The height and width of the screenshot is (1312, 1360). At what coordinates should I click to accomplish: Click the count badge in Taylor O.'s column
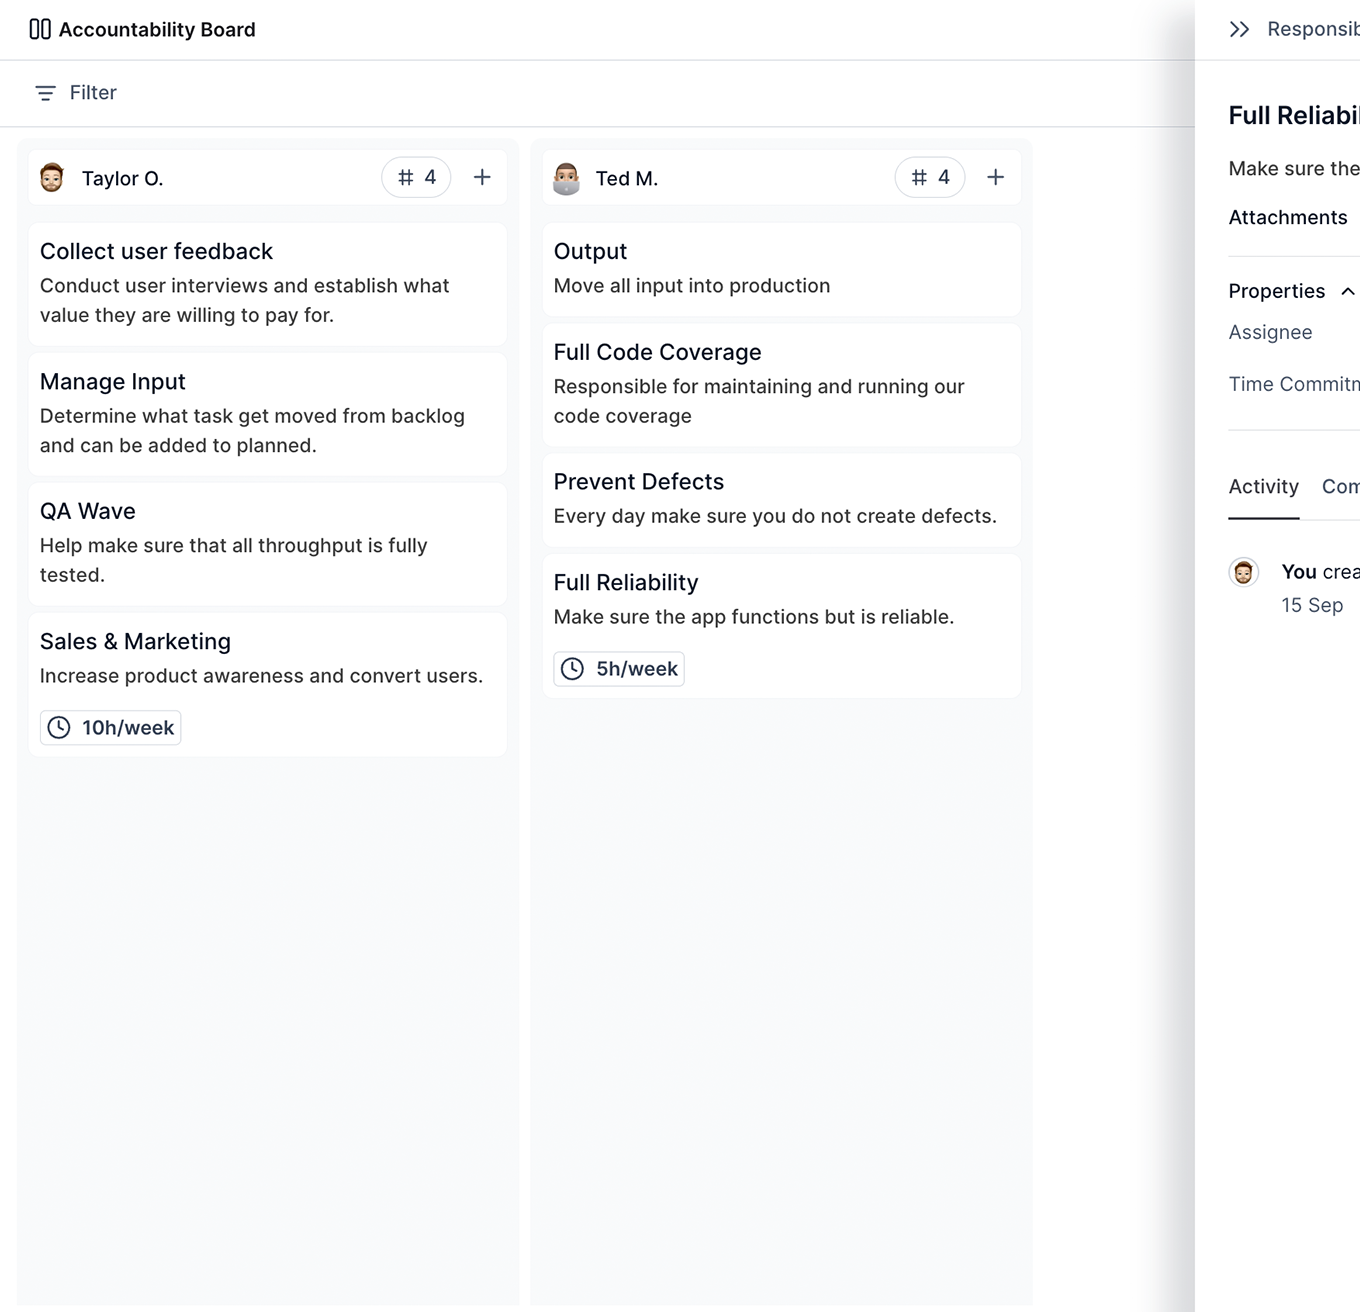click(x=416, y=177)
